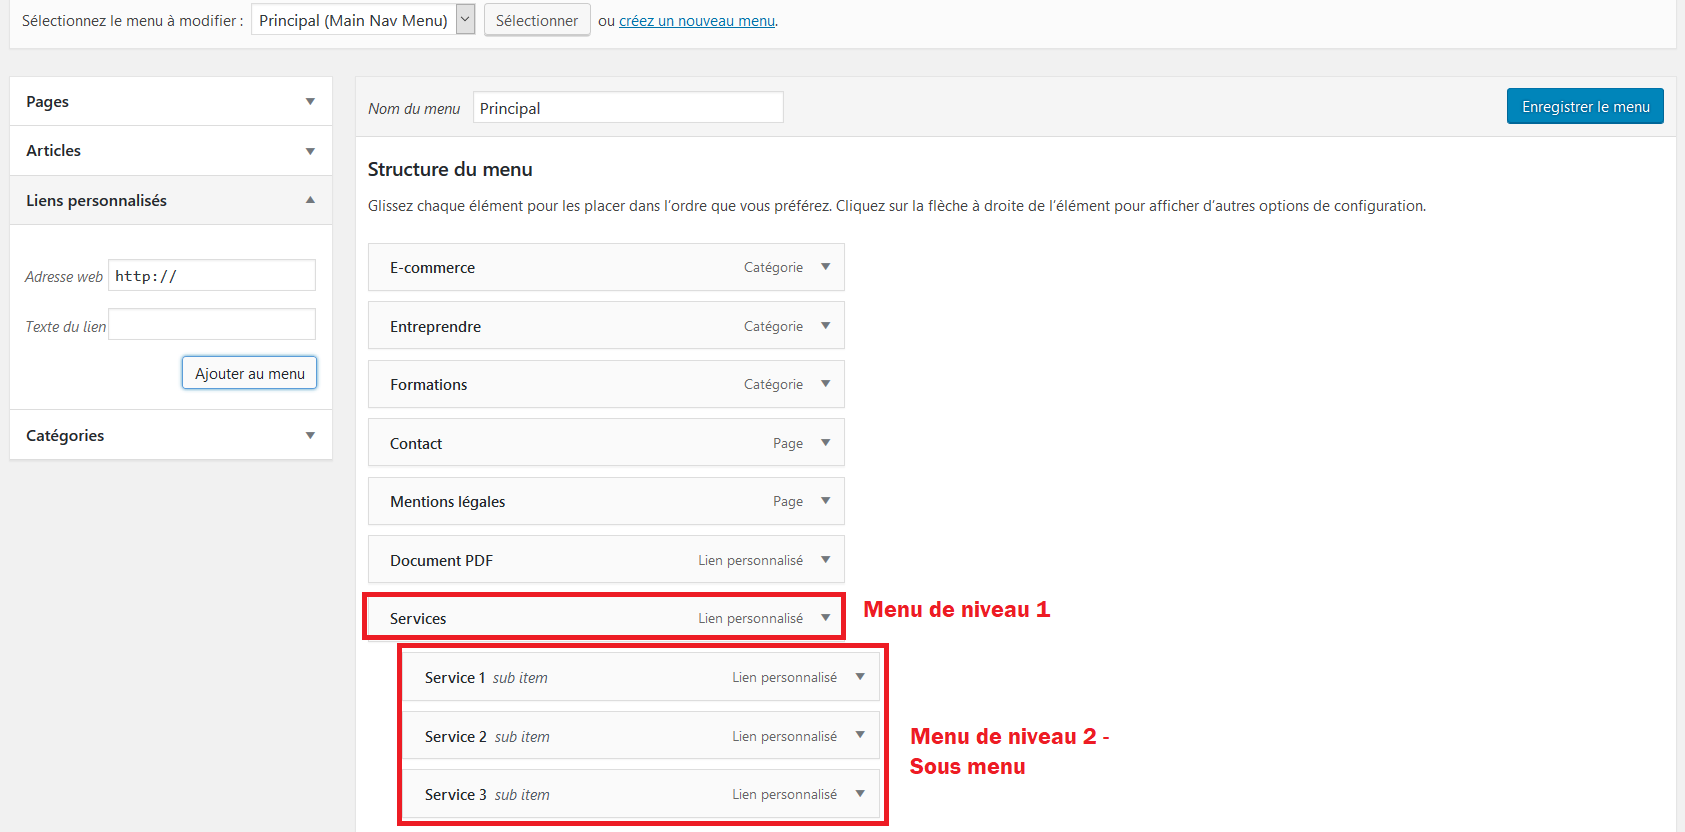Select the Service 3 sub item title
This screenshot has height=832, width=1685.
(456, 795)
